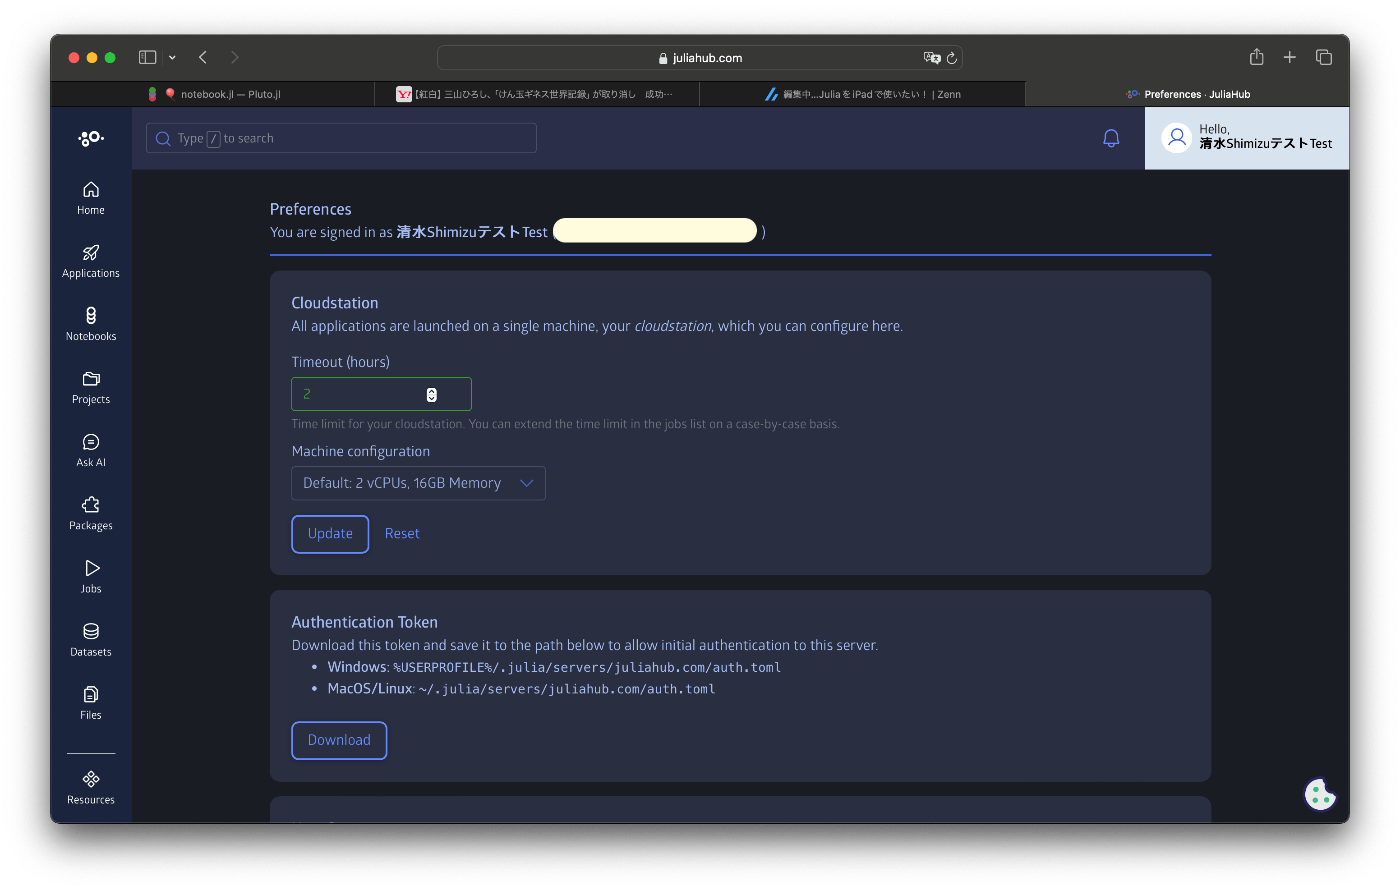
Task: Go back in Safari
Action: 203,57
